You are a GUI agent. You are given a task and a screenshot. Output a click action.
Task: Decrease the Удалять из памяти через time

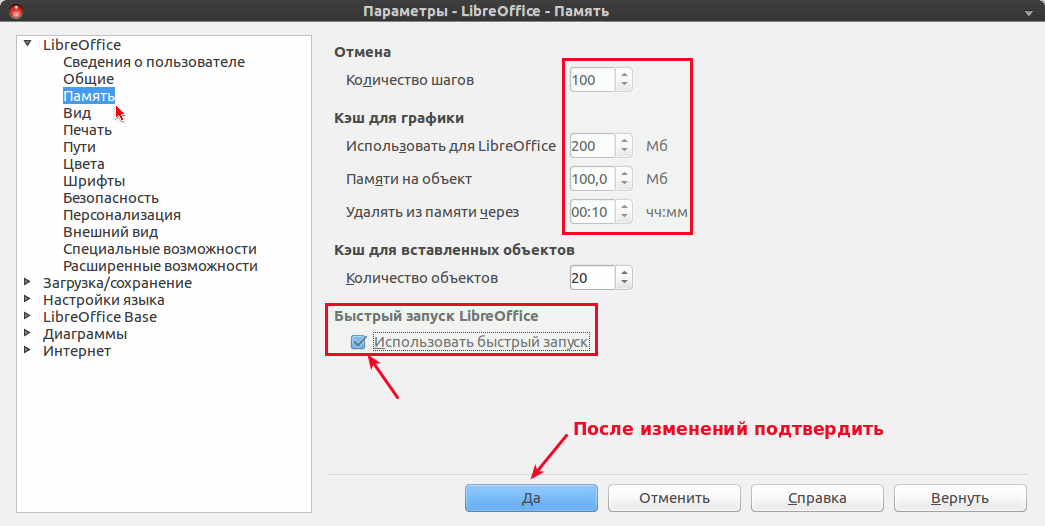[x=624, y=217]
